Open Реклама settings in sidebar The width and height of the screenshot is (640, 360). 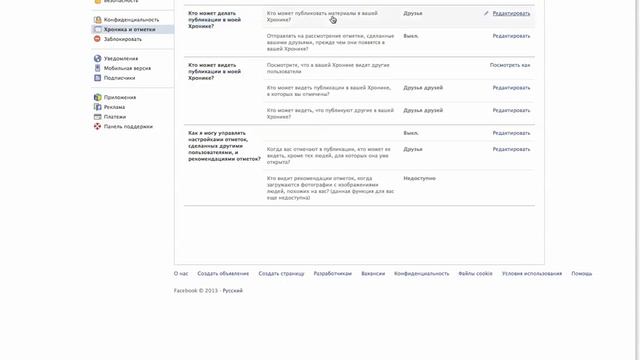[x=114, y=107]
